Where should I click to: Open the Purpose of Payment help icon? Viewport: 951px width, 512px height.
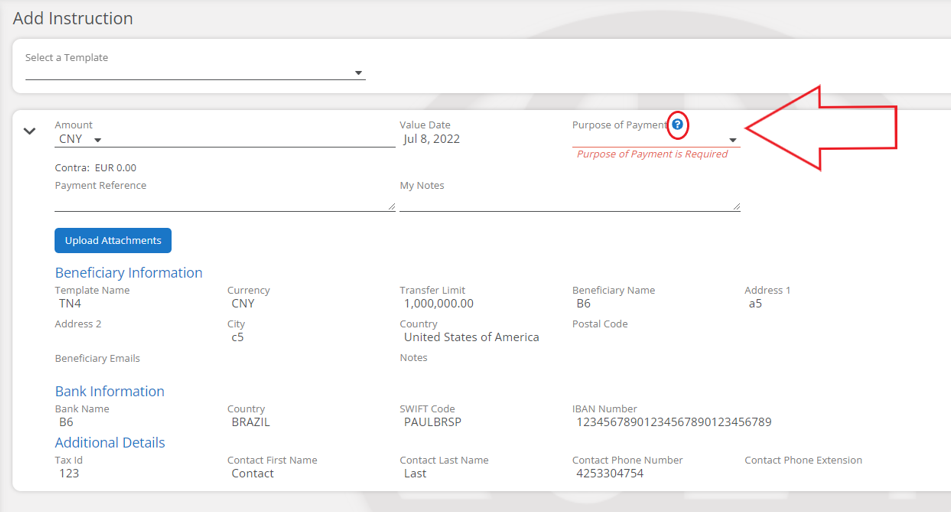point(677,124)
